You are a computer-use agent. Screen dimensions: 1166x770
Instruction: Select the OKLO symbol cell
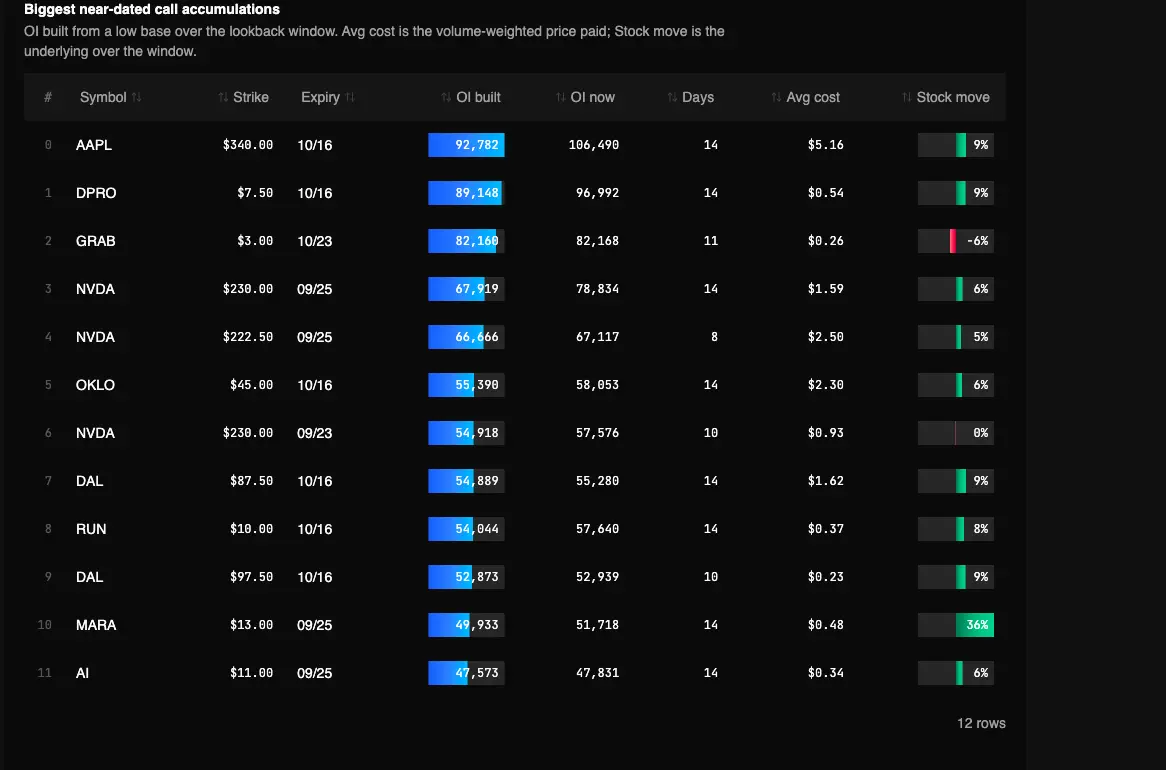tap(95, 385)
